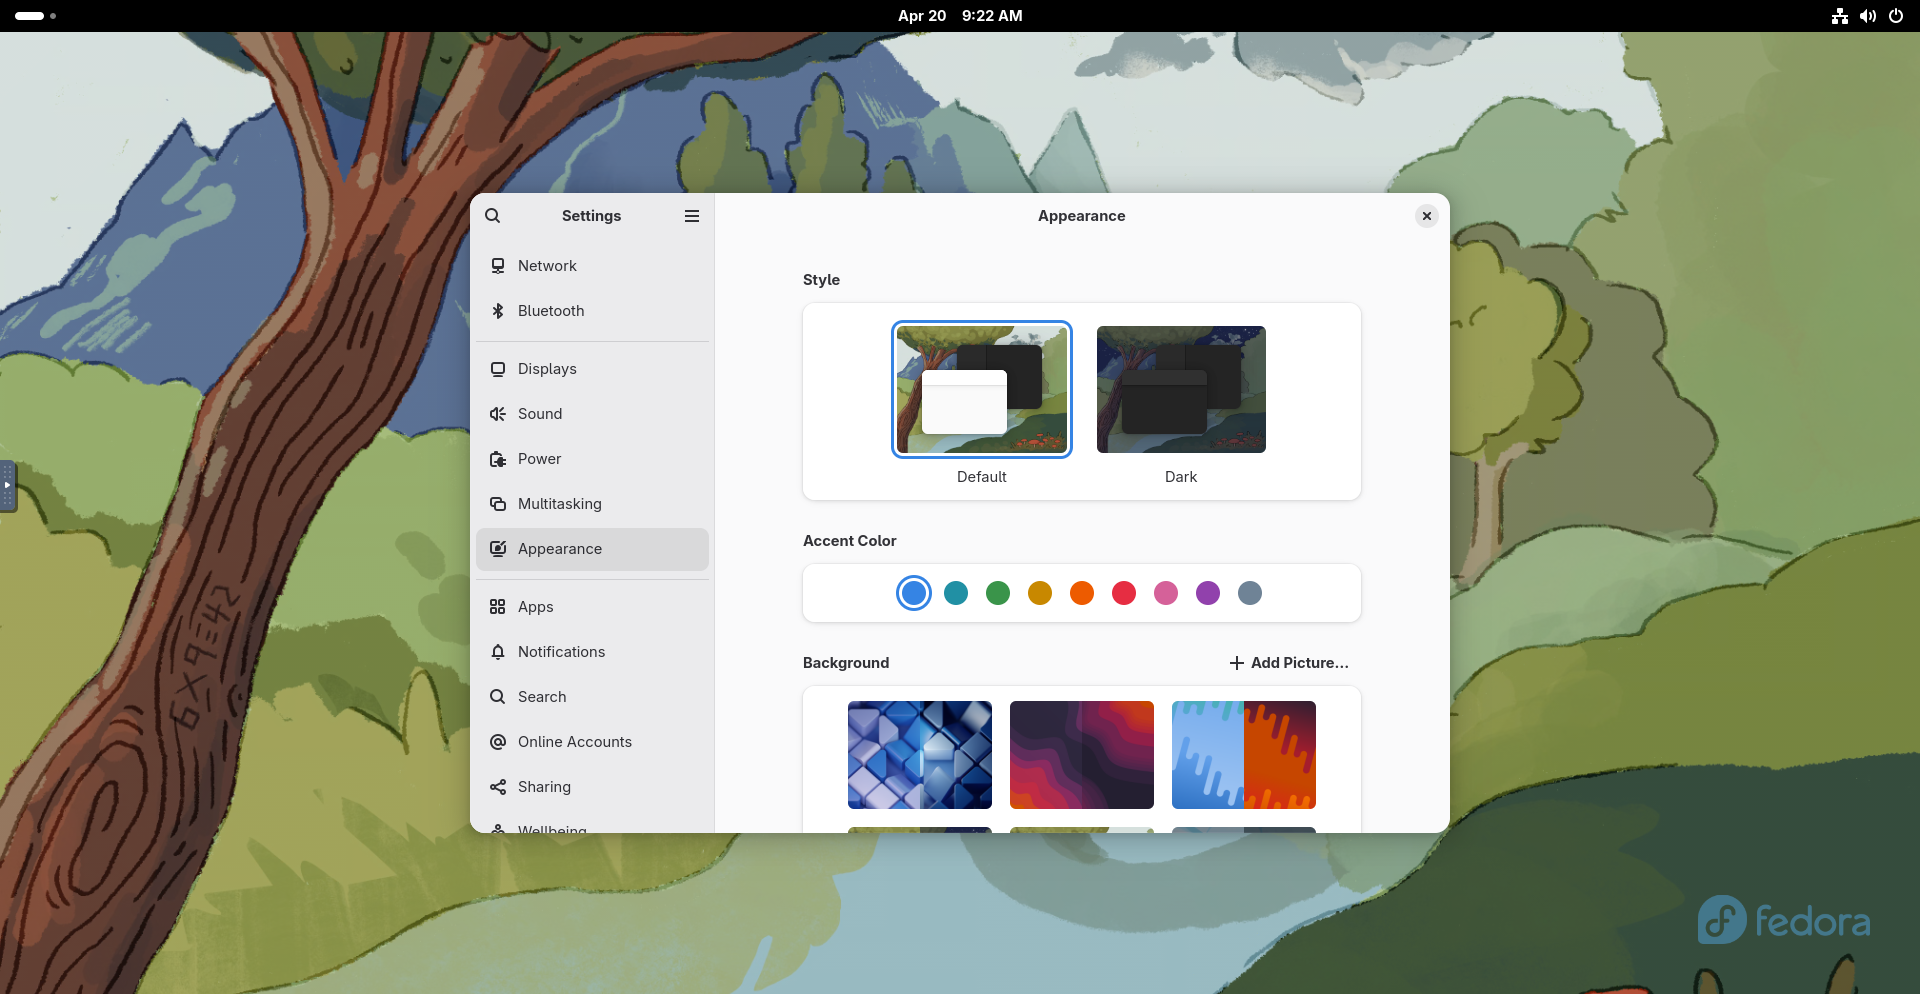Click the Search magnifier icon in sidebar list

click(x=498, y=697)
